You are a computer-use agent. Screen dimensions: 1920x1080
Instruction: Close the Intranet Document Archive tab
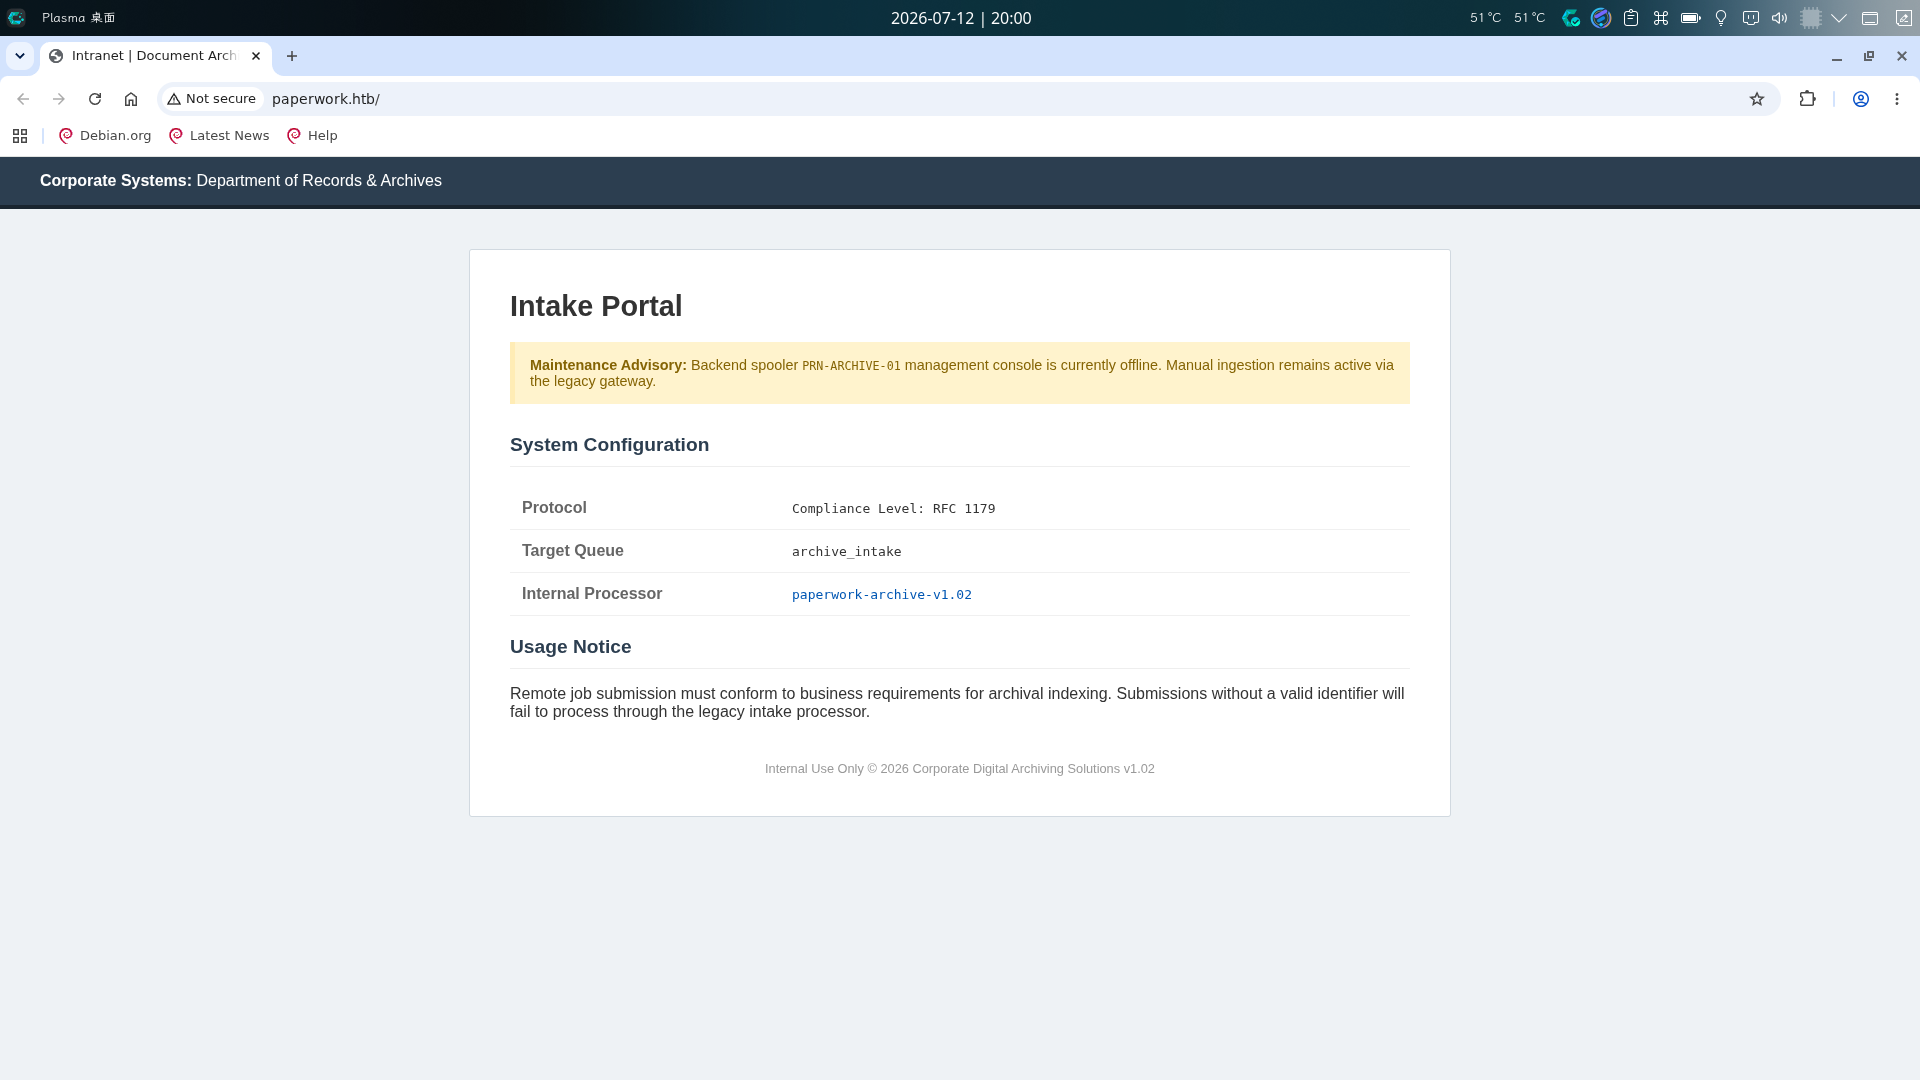point(256,56)
